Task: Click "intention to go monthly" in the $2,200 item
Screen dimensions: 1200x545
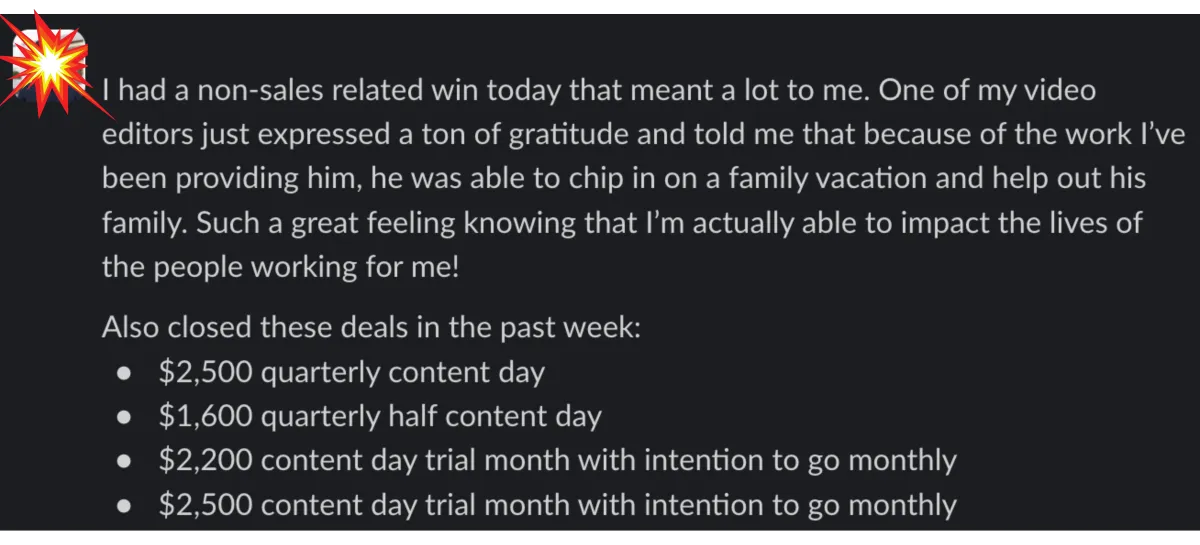Action: pyautogui.click(x=800, y=461)
